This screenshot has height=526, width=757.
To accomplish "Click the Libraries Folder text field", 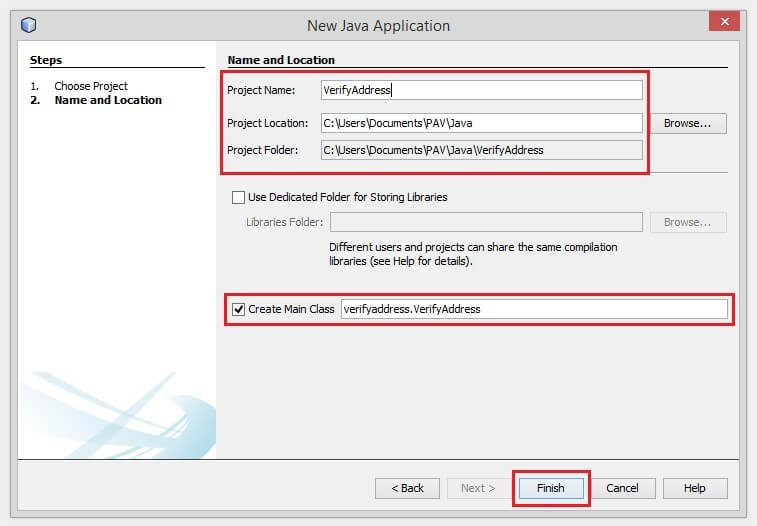I will [x=486, y=222].
